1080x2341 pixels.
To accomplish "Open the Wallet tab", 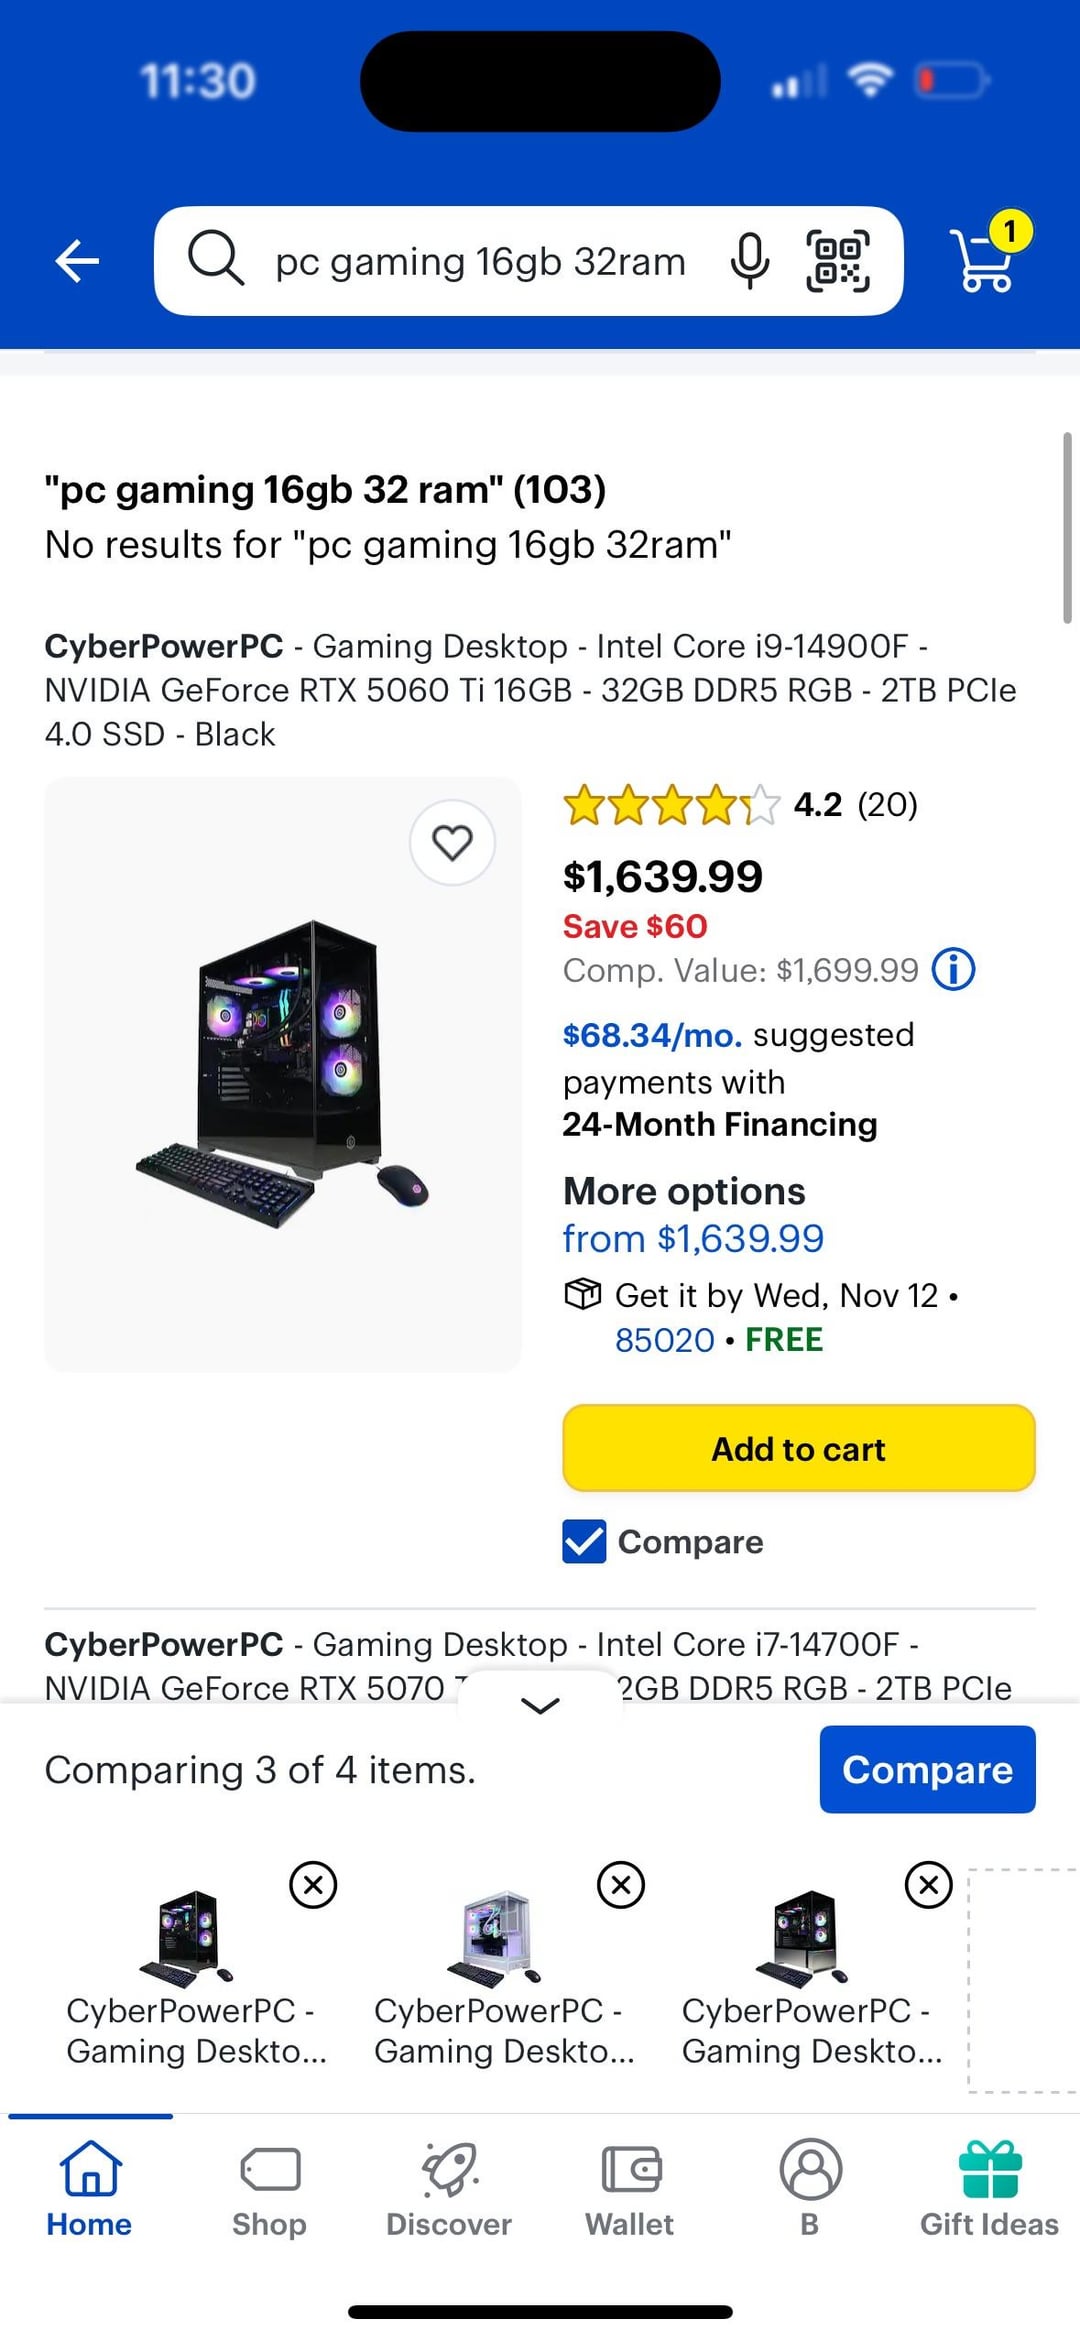I will click(630, 2188).
